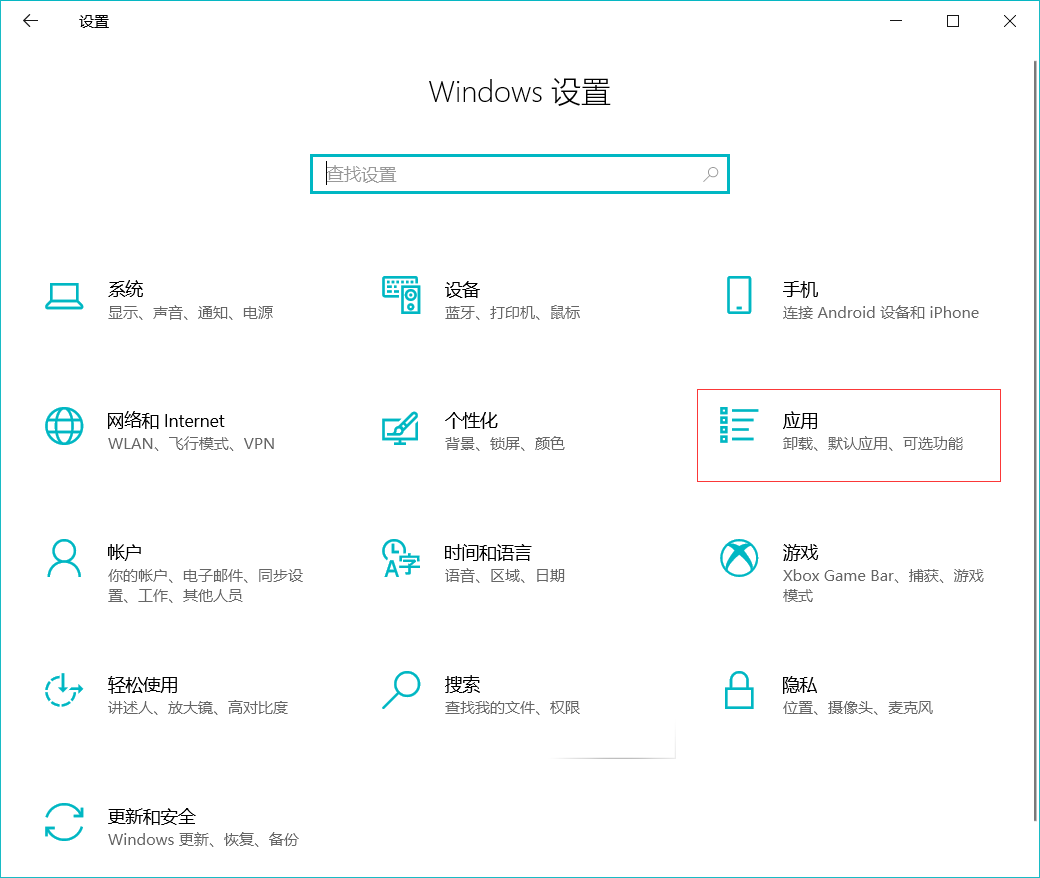Screen dimensions: 1040x878
Task: Open the 应用 list icon
Action: (739, 425)
